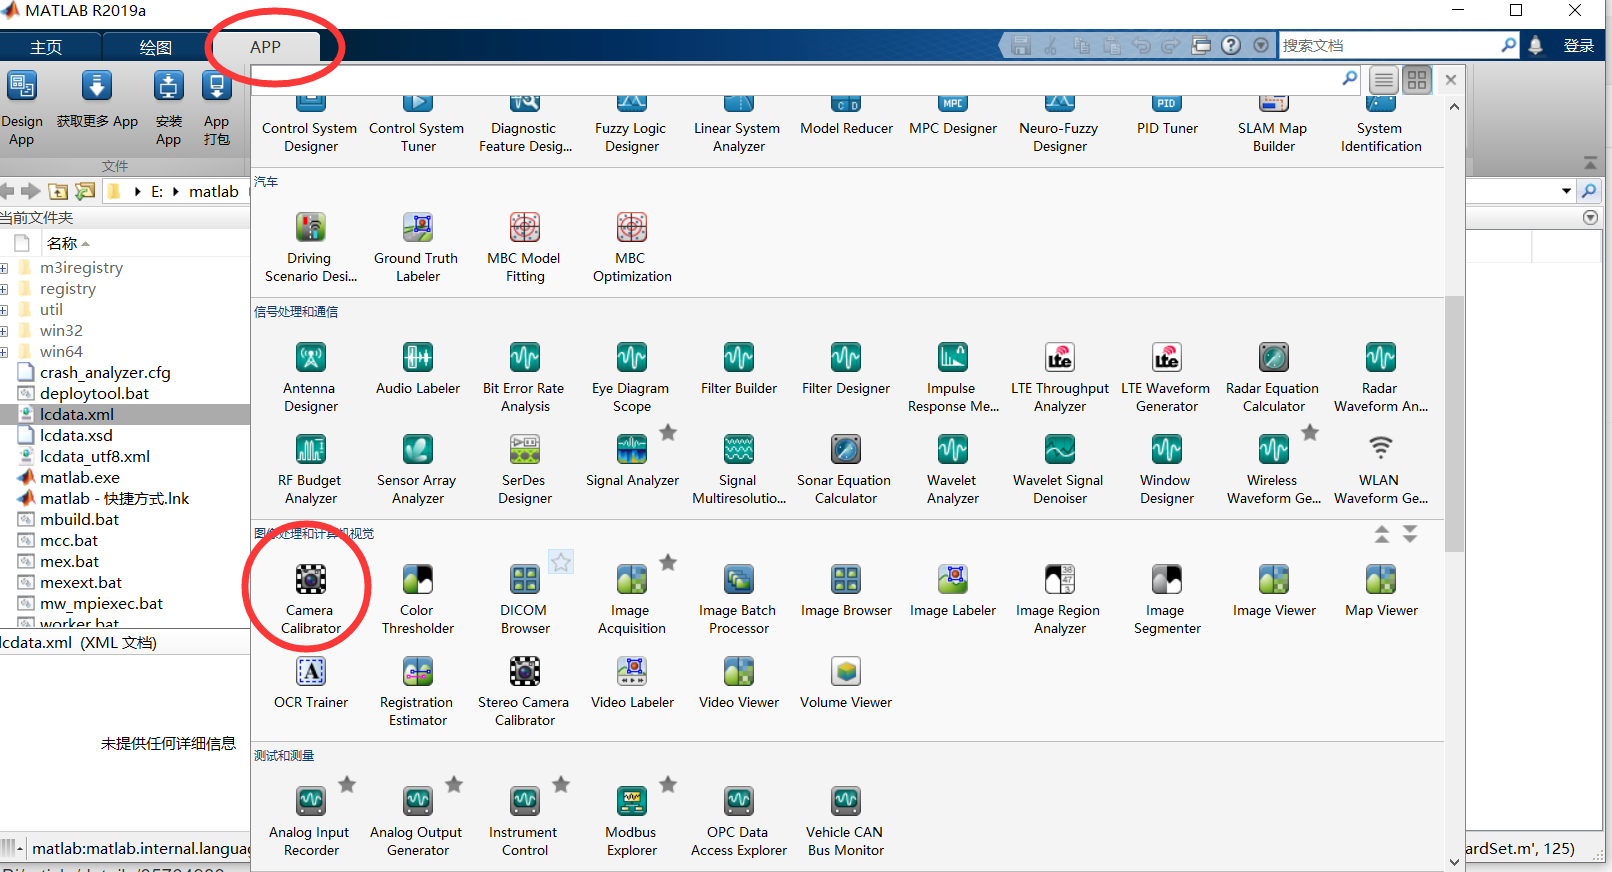
Task: Open the OCR Trainer app
Action: (x=311, y=684)
